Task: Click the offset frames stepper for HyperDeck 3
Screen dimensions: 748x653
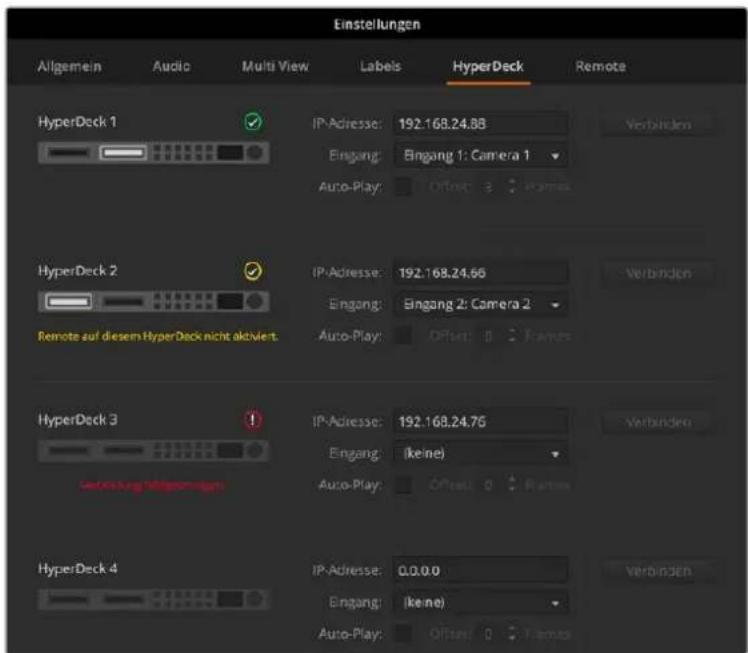Action: (512, 485)
